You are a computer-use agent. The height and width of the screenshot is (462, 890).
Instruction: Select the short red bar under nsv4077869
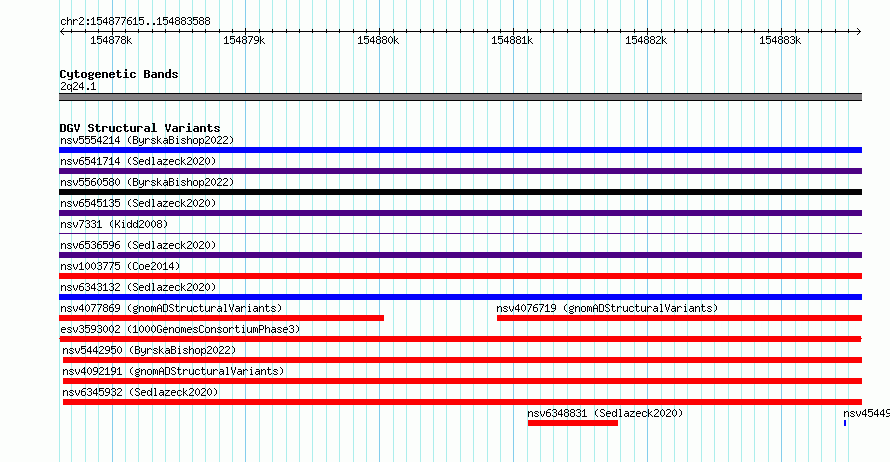[x=221, y=318]
